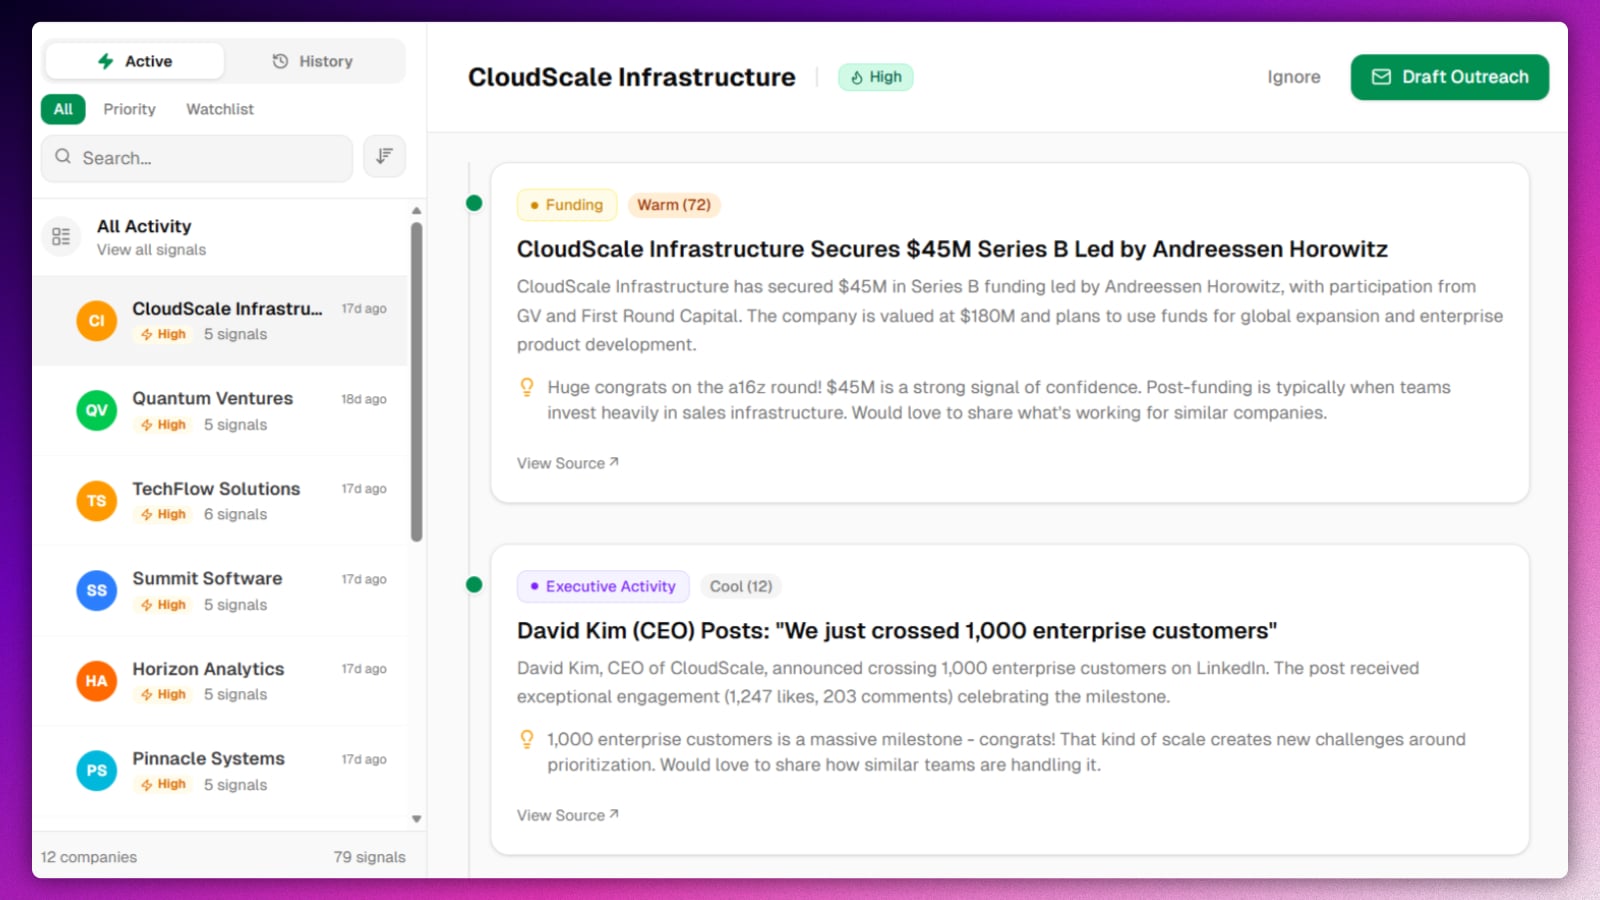
Task: Open the Horizon Analytics HA avatar
Action: (97, 681)
